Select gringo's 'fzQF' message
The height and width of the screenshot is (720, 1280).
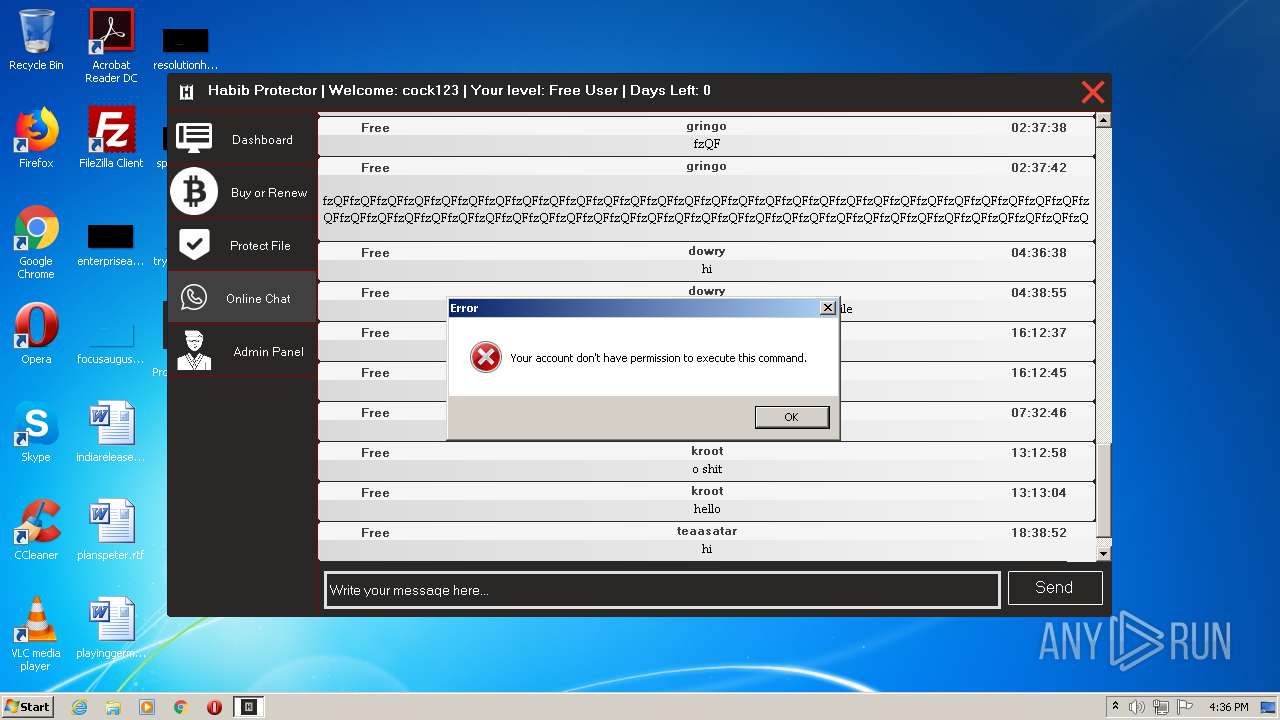tap(707, 144)
